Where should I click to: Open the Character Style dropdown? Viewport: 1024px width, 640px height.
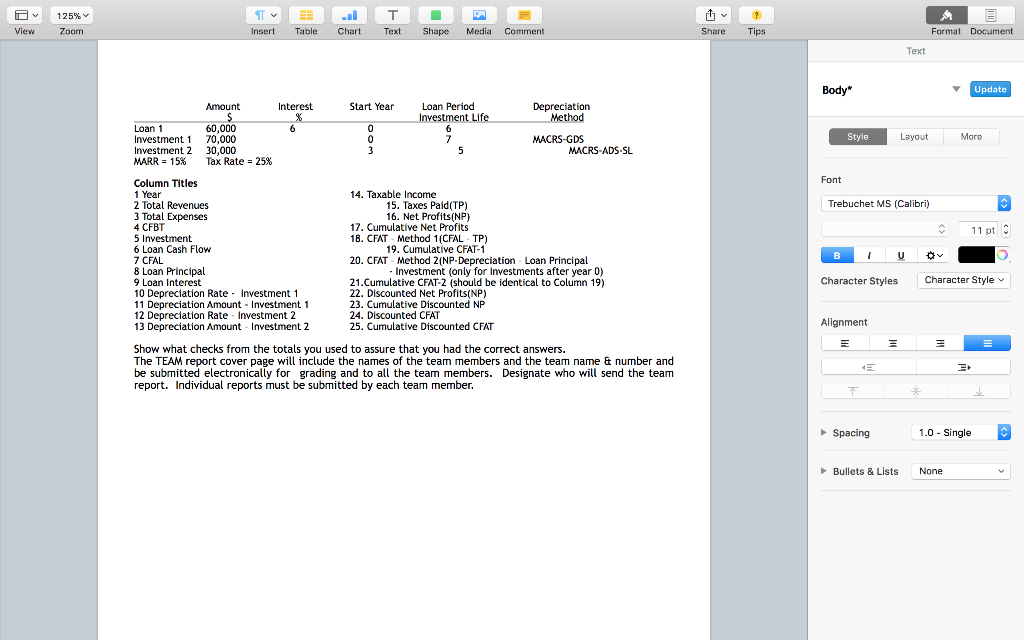click(x=963, y=280)
